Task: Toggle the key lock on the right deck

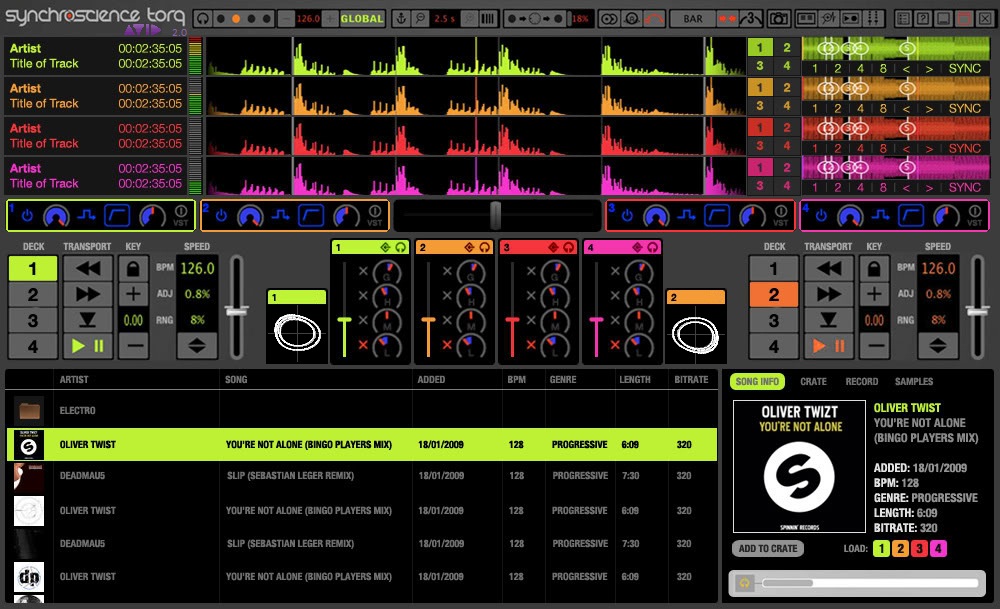Action: point(874,268)
